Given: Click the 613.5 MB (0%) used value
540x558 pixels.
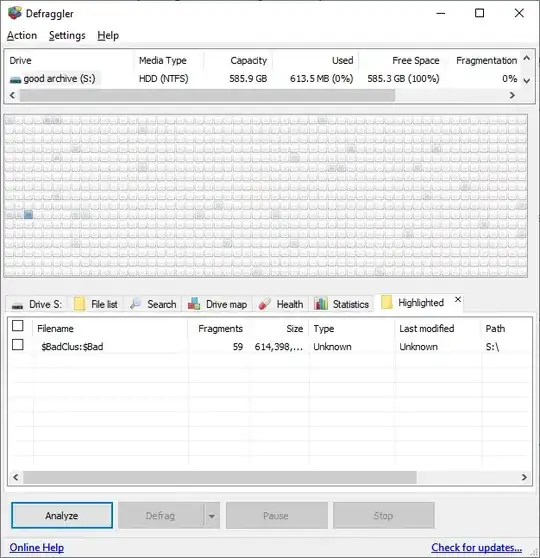Looking at the screenshot, I should click(321, 79).
